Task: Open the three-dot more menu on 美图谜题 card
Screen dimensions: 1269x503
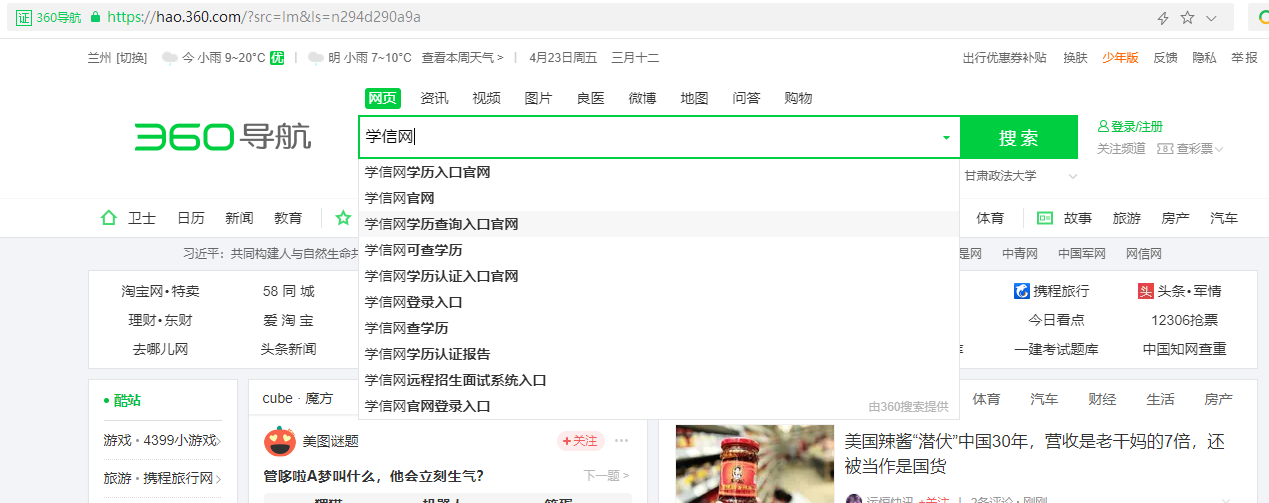Action: 622,440
